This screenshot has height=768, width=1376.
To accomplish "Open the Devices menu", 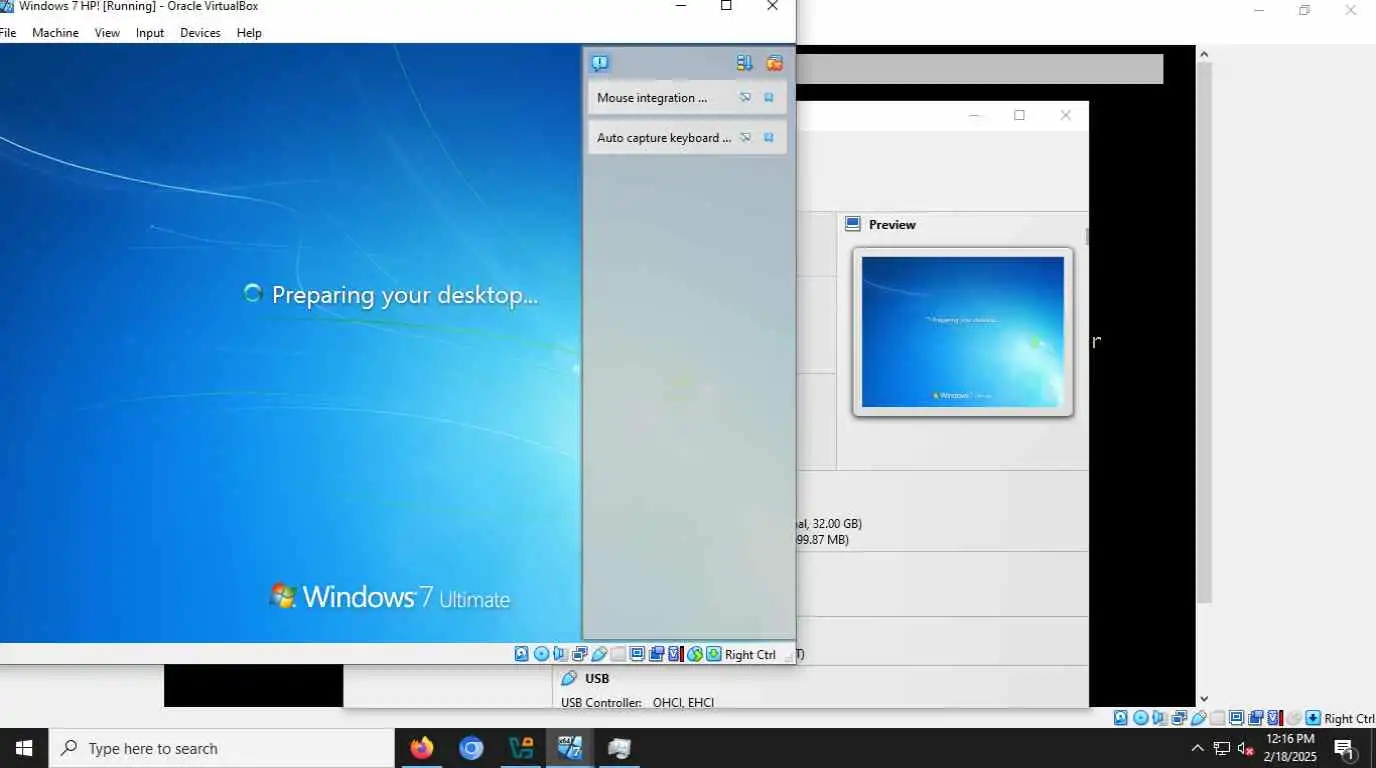I will (x=200, y=33).
